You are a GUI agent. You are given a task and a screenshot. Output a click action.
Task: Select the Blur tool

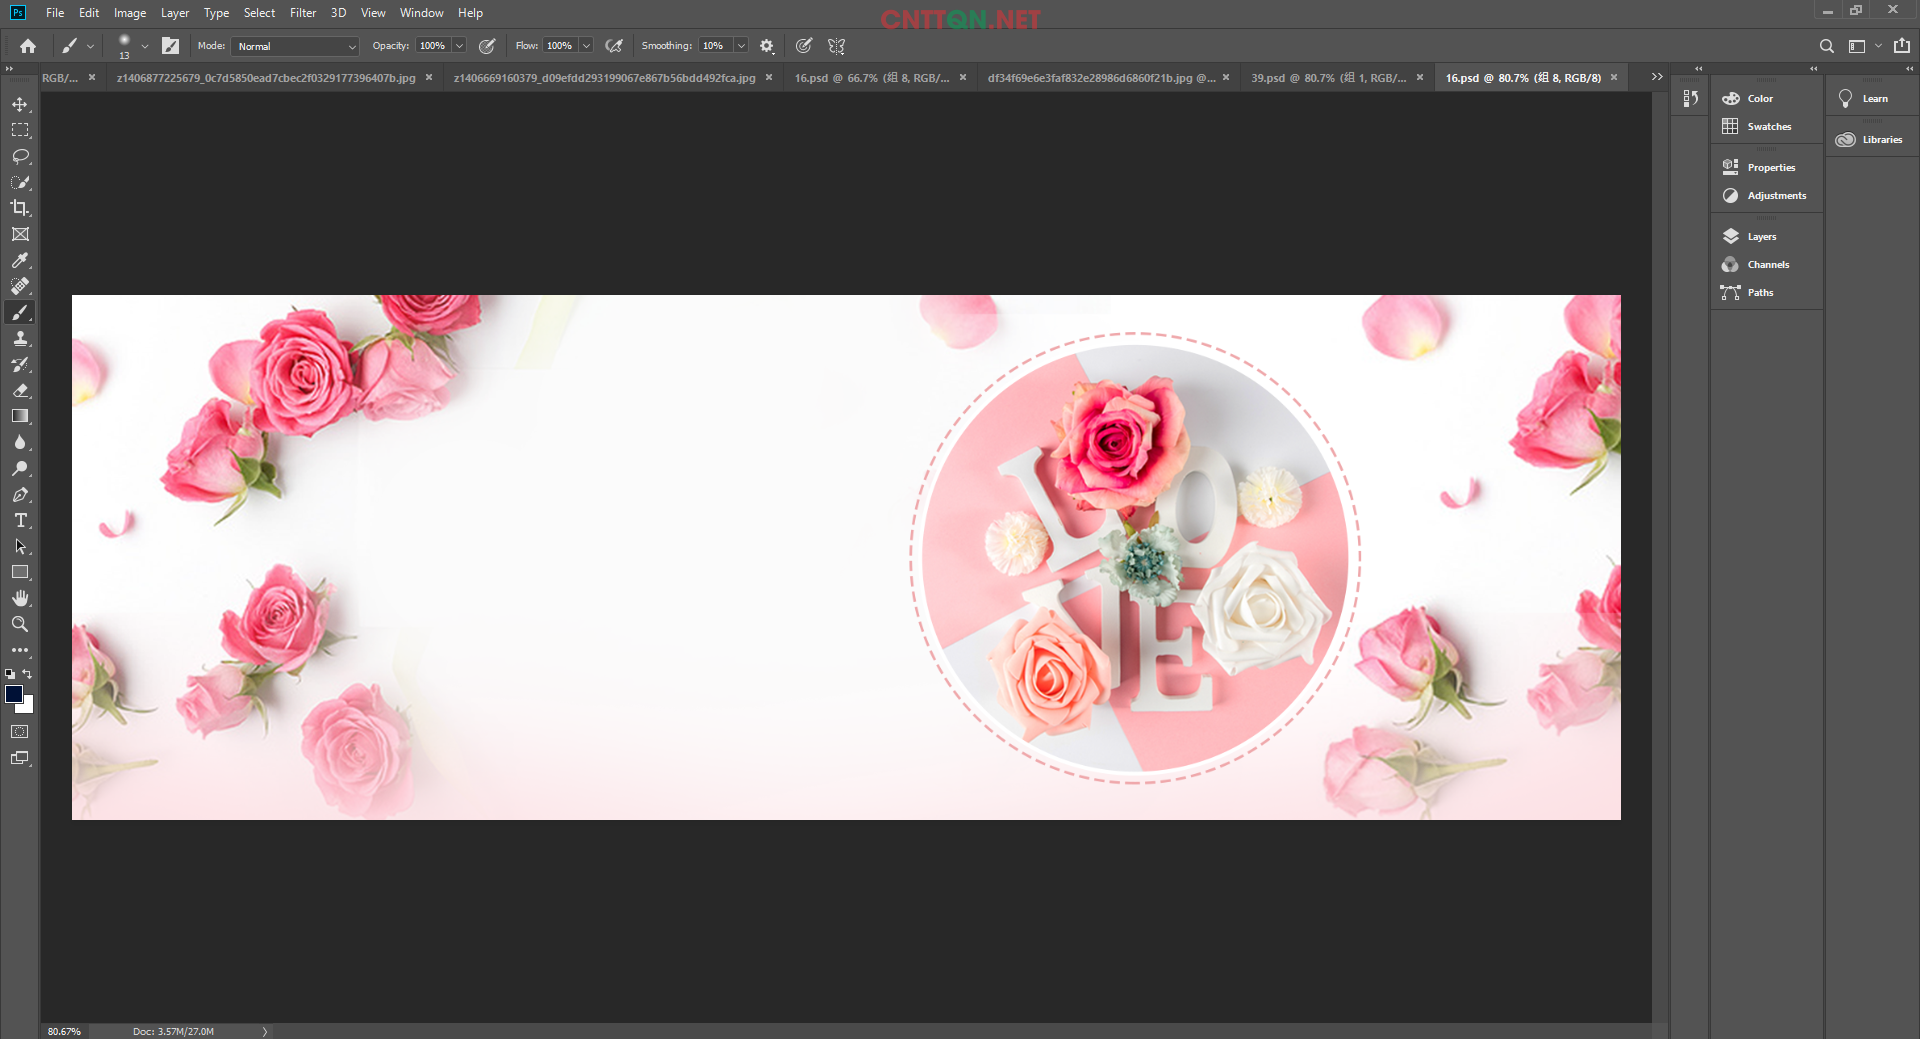pos(20,442)
